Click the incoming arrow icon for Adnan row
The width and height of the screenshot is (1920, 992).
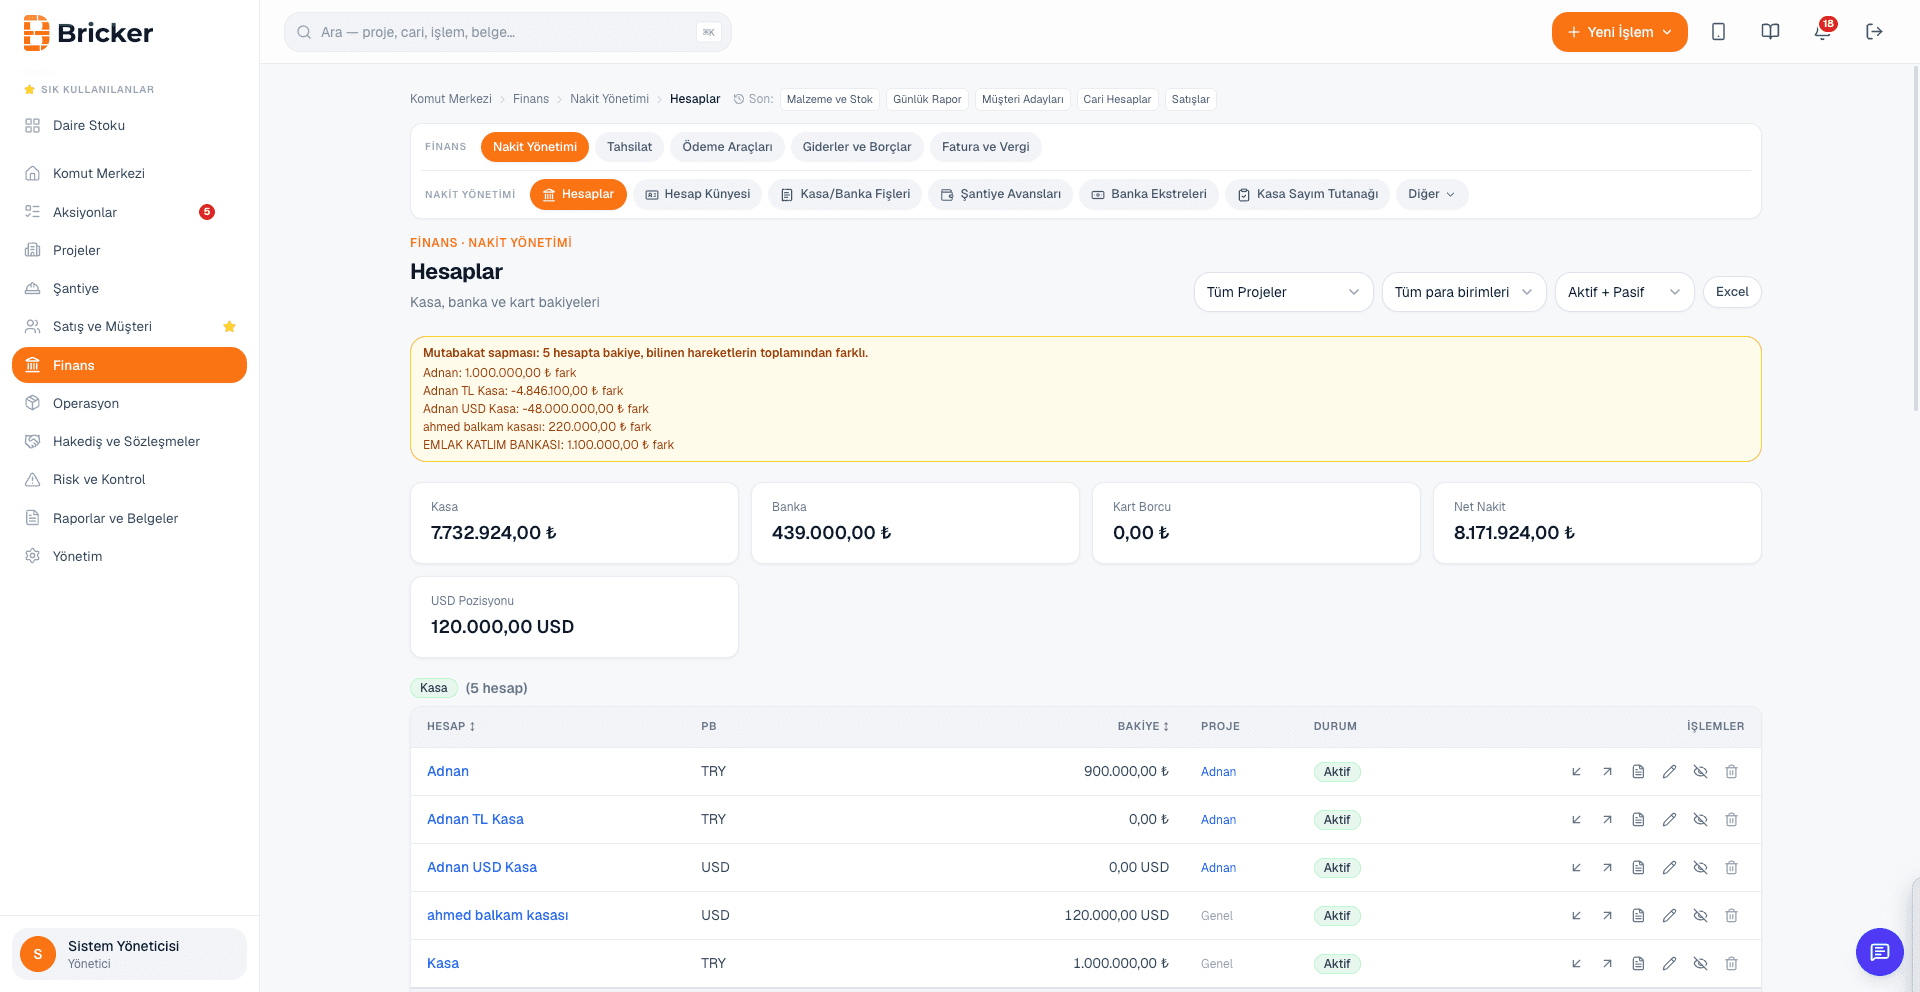(x=1576, y=772)
